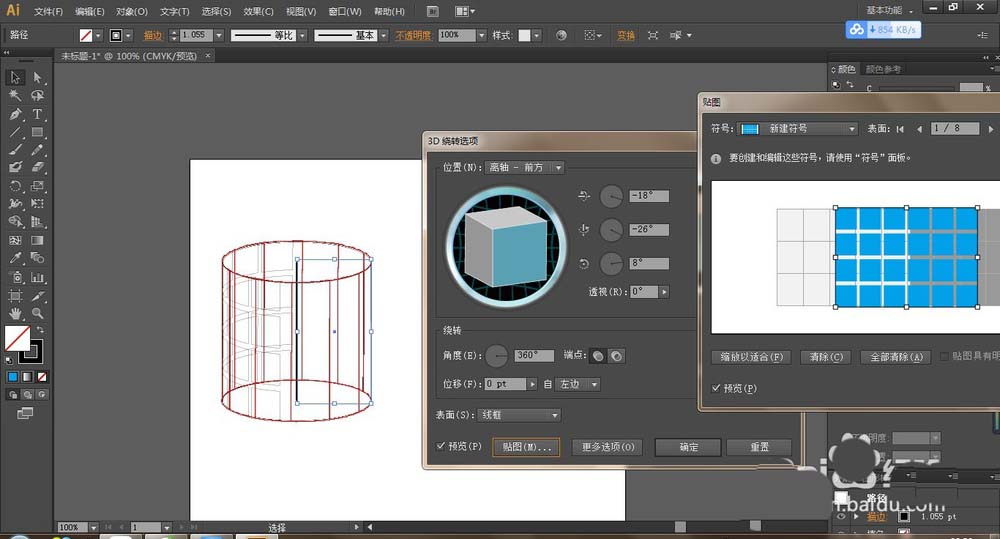Click the Reset button in 3D dialog

tap(759, 447)
